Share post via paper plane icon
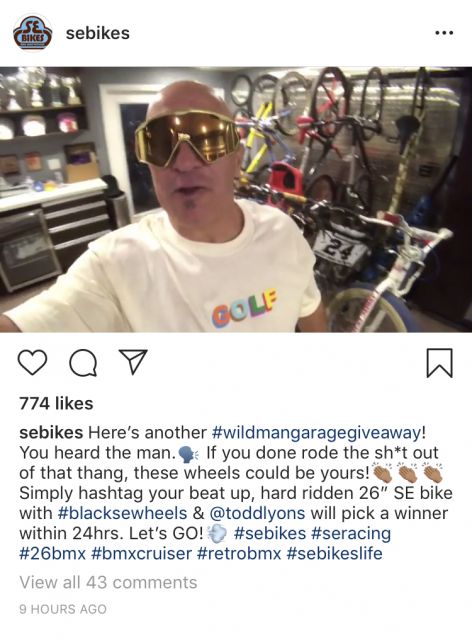Viewport: 472px width, 640px height. pos(132,362)
